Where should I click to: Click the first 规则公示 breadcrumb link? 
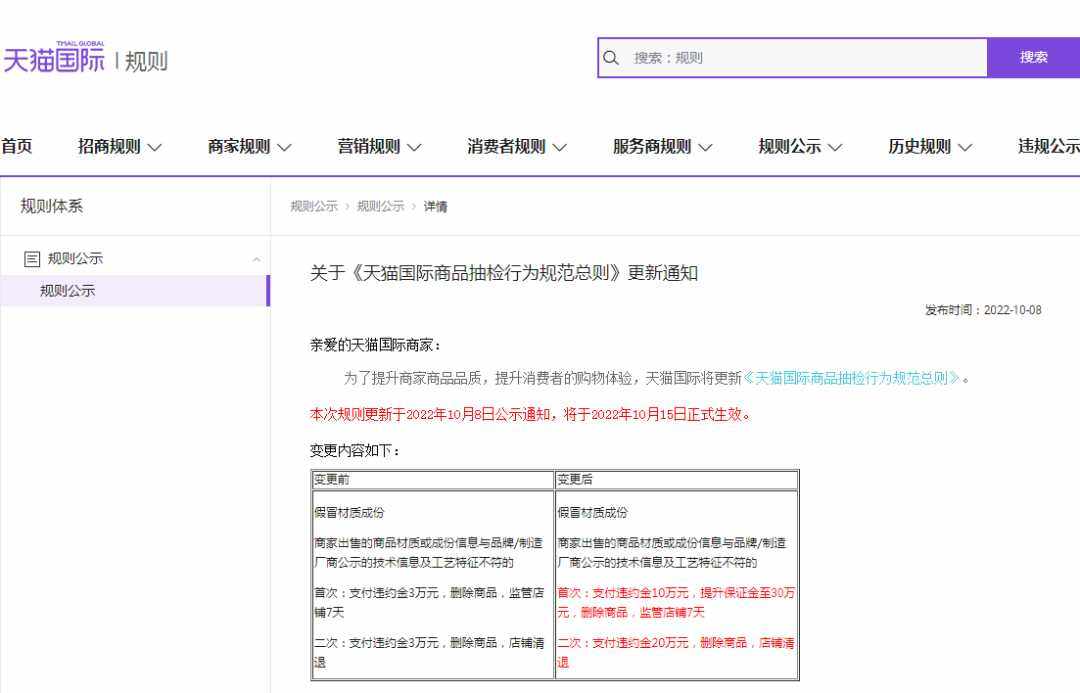[314, 206]
